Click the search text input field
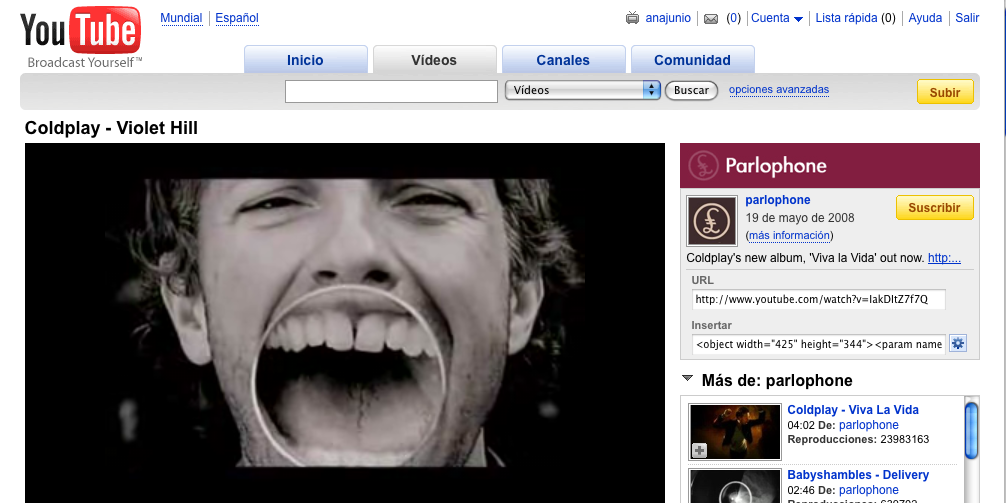The height and width of the screenshot is (503, 1006). click(x=391, y=91)
